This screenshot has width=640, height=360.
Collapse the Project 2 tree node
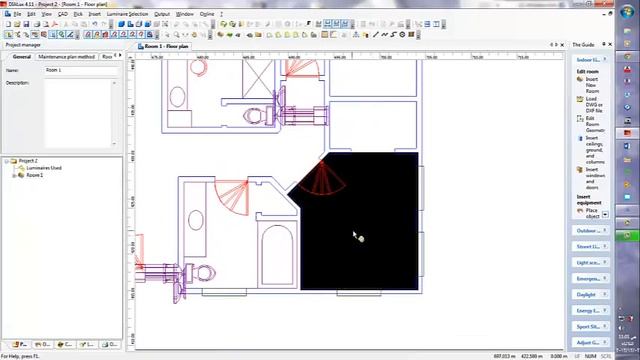click(7, 161)
